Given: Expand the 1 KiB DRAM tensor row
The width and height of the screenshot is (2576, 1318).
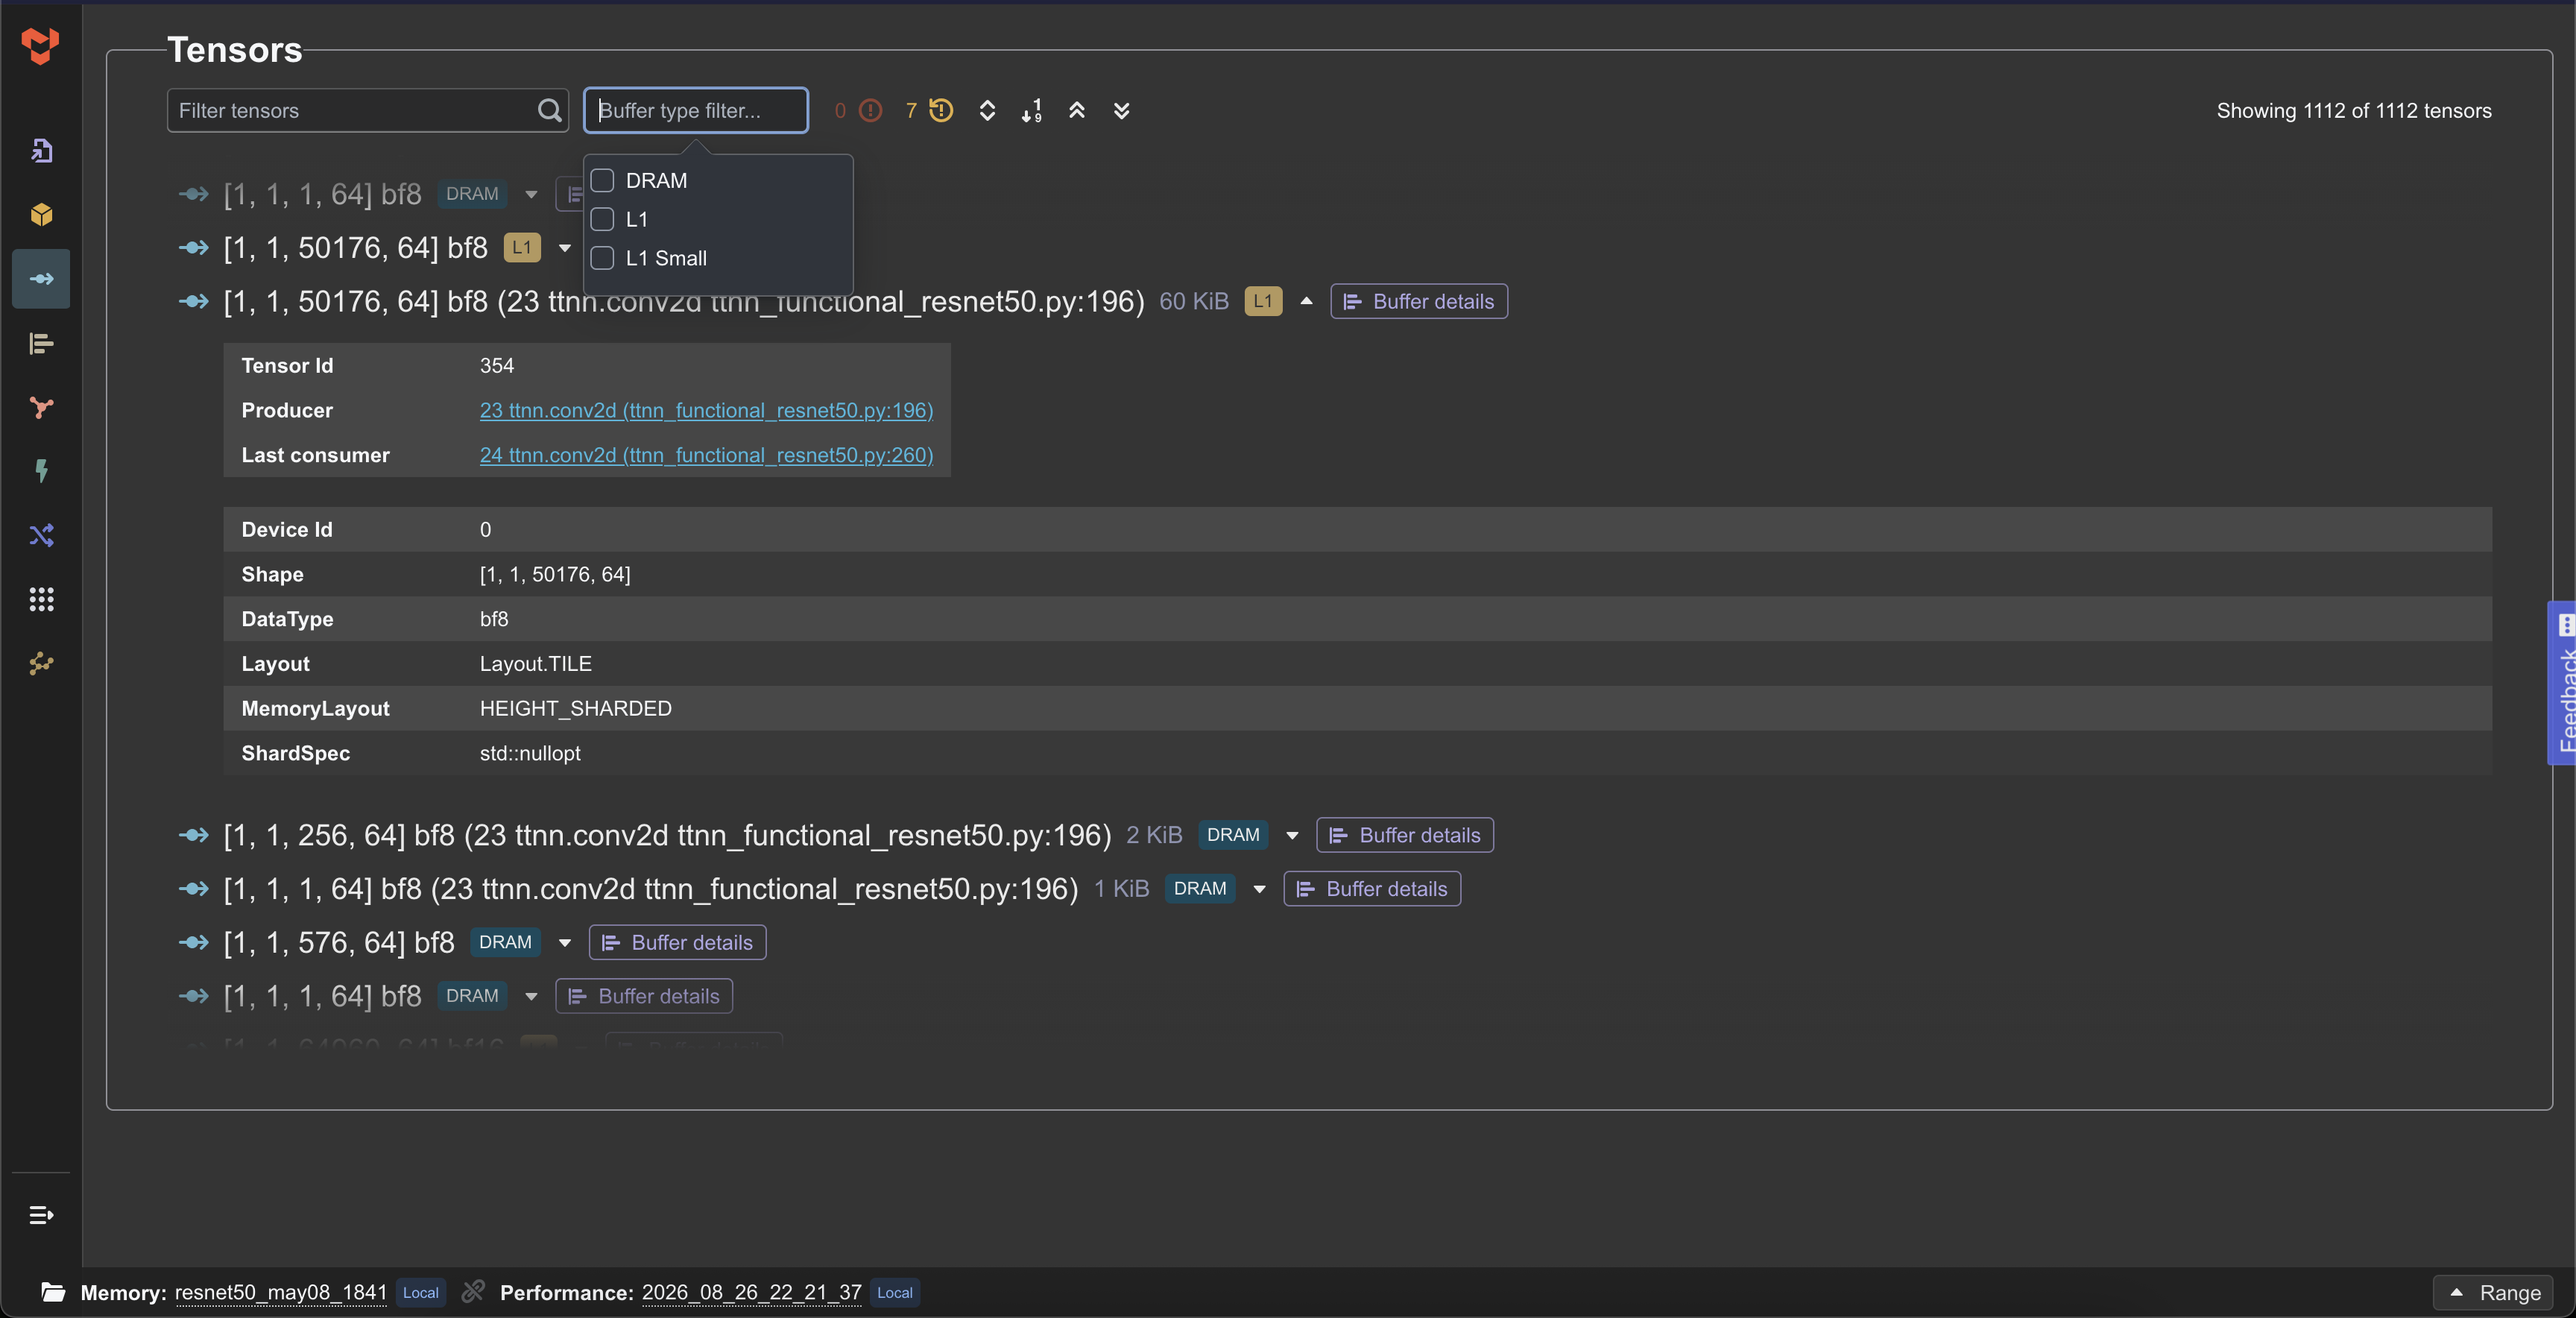Looking at the screenshot, I should pyautogui.click(x=1259, y=889).
